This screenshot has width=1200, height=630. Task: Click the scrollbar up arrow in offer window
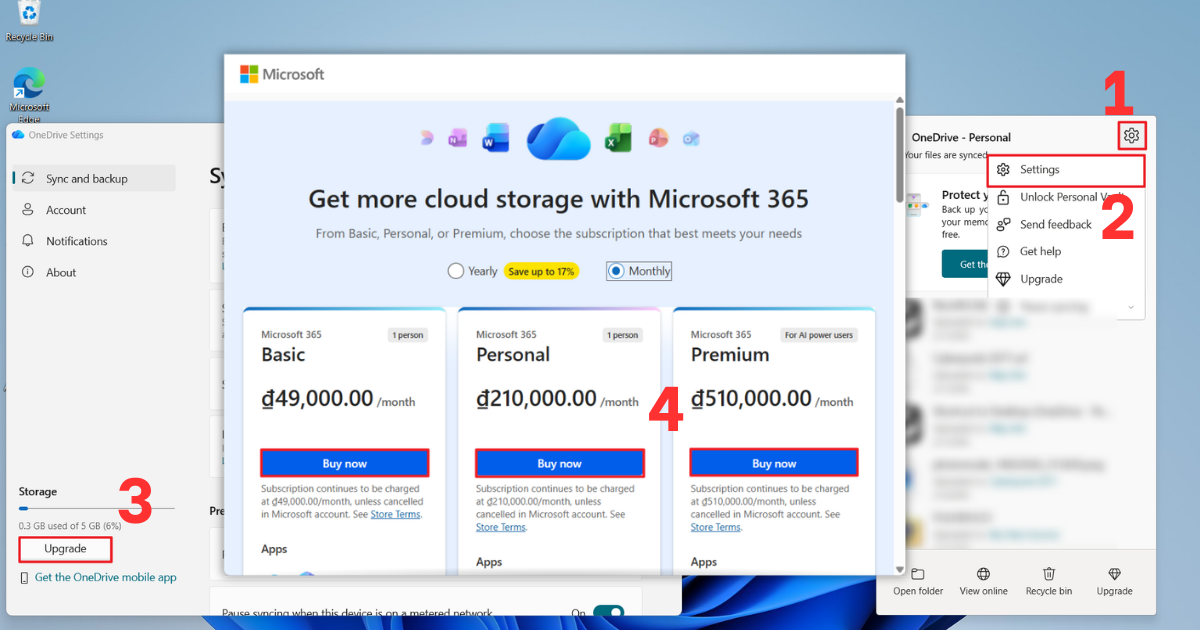[x=900, y=102]
